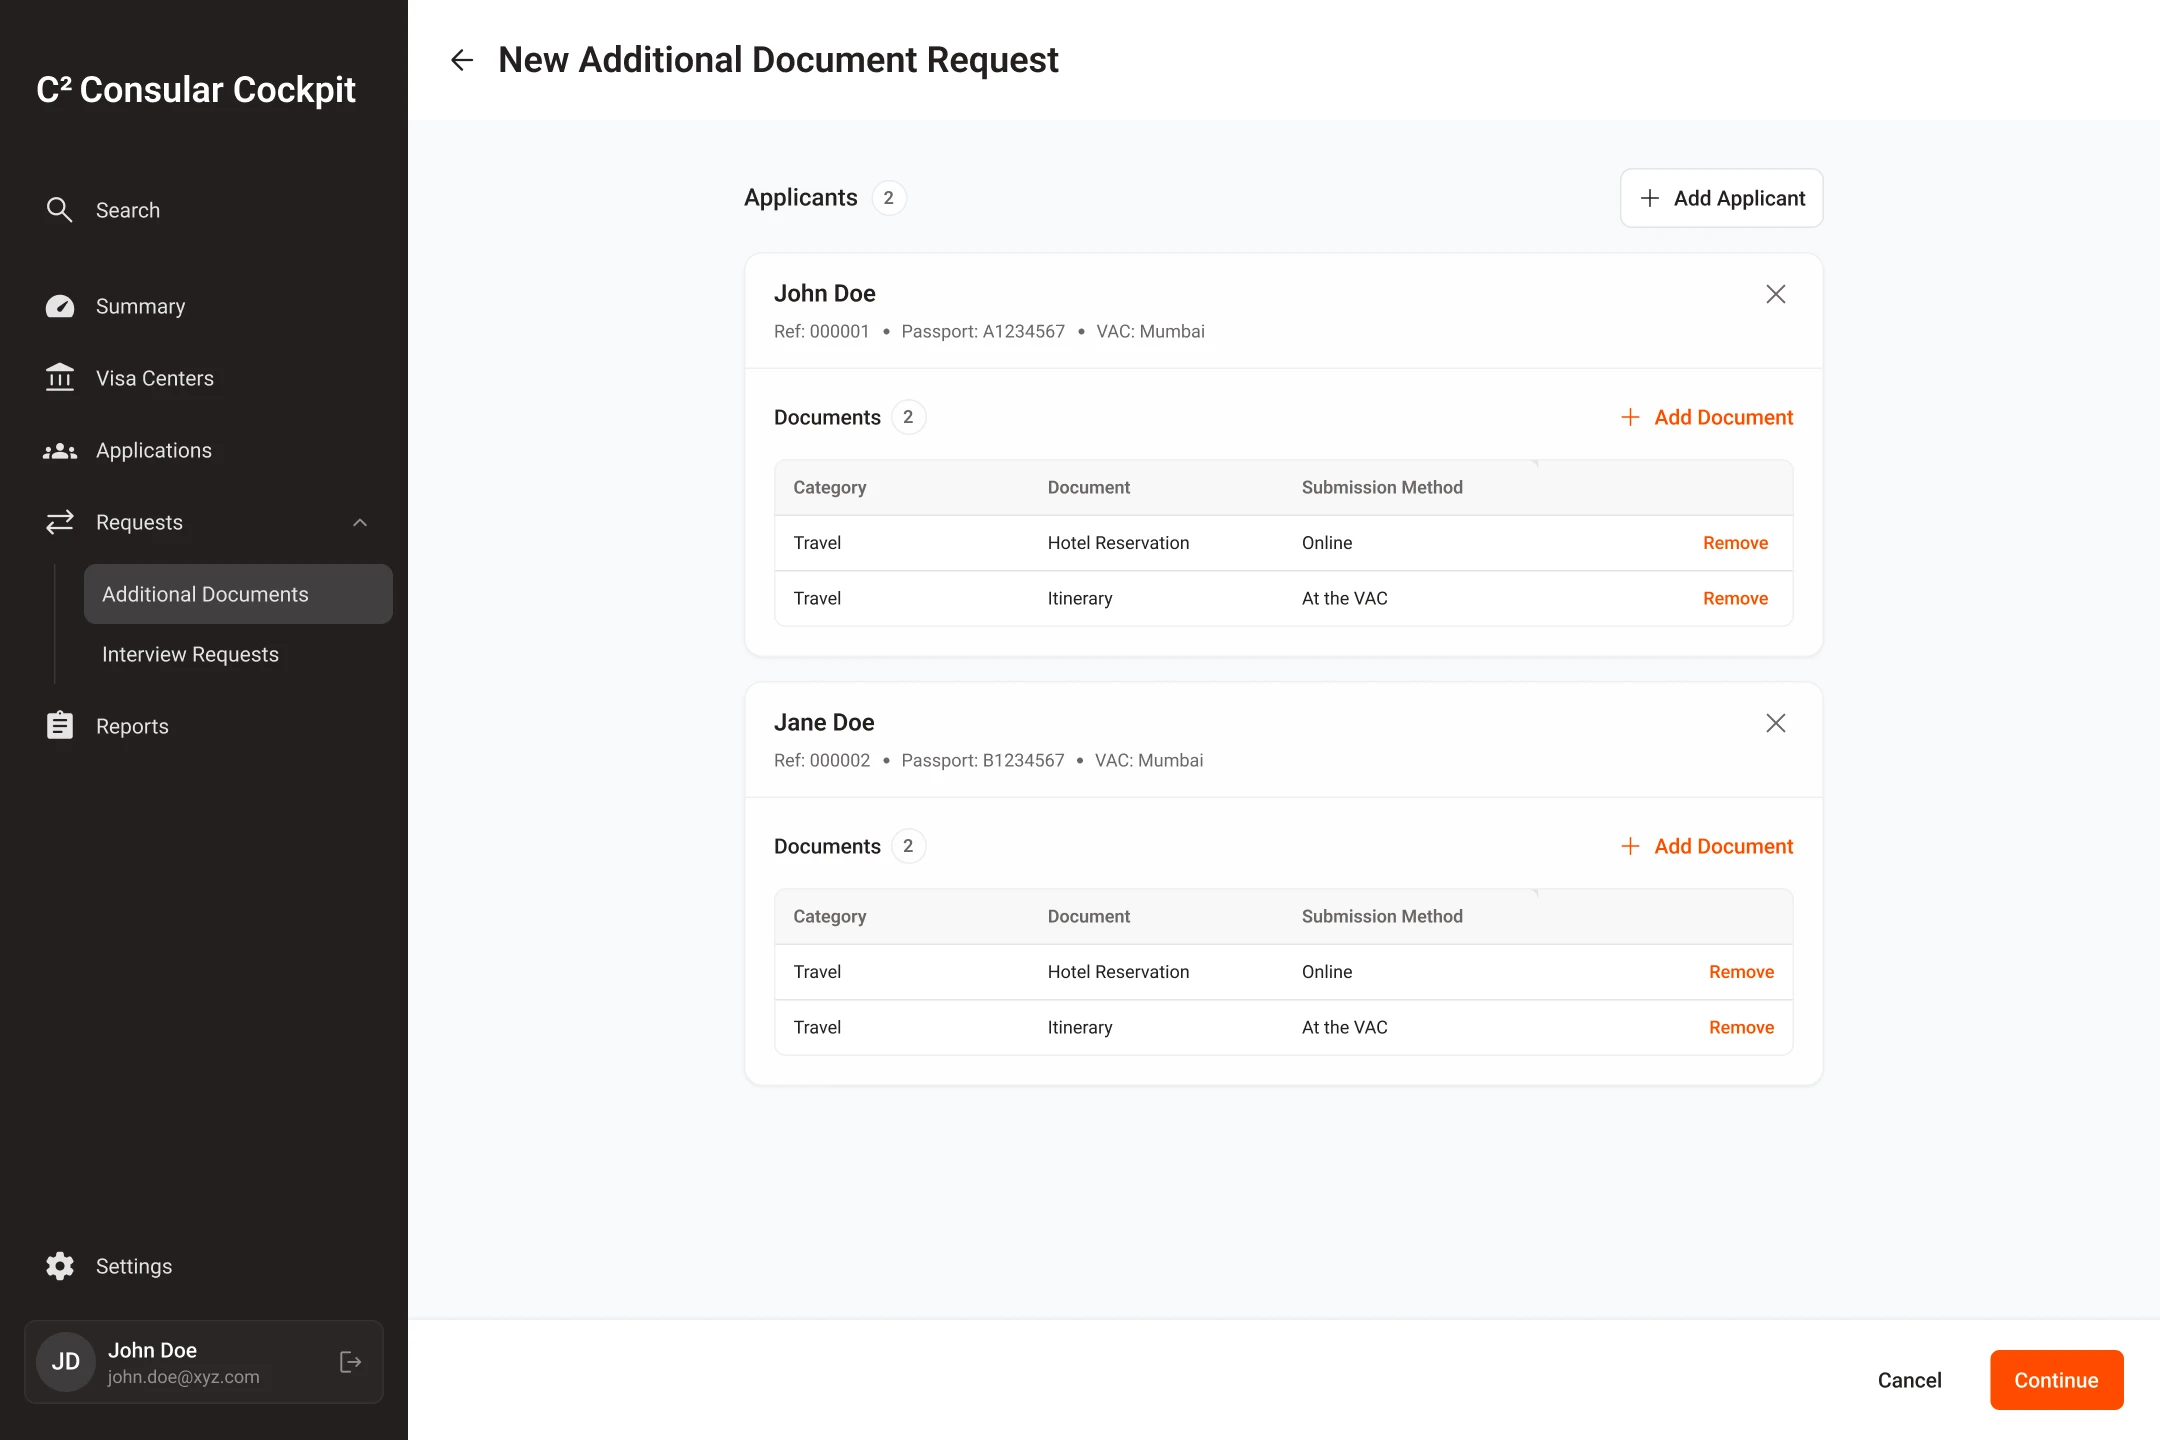
Task: Remove Jane Doe applicant with X icon
Action: [1776, 723]
